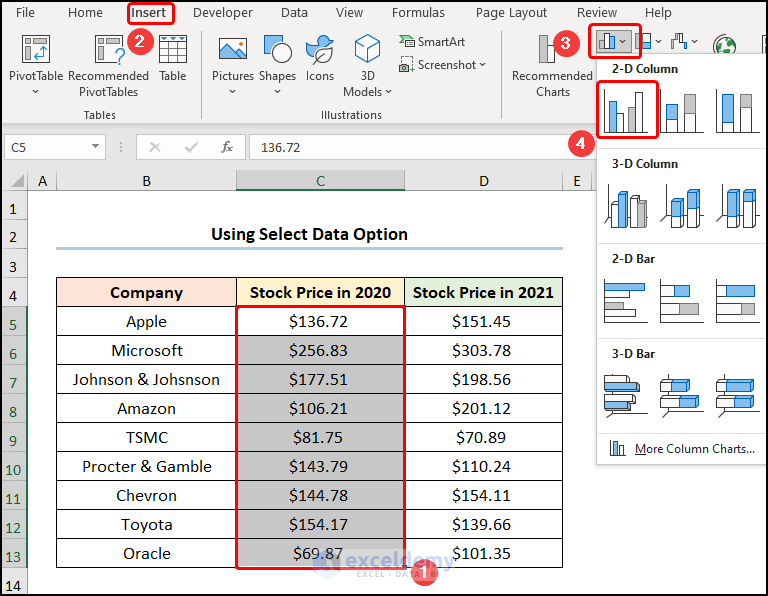Click the SmartArt button

coord(432,42)
